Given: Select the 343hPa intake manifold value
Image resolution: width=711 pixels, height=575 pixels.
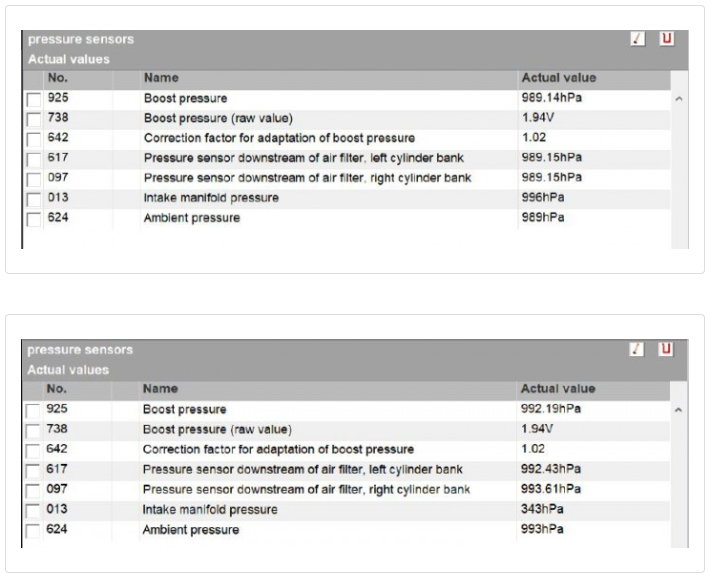Looking at the screenshot, I should (542, 509).
